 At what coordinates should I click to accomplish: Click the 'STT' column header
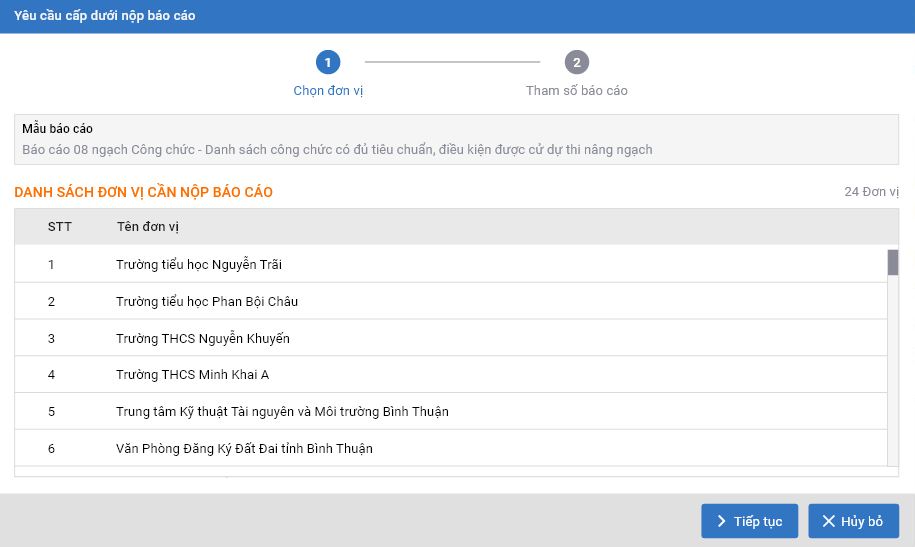coord(60,227)
